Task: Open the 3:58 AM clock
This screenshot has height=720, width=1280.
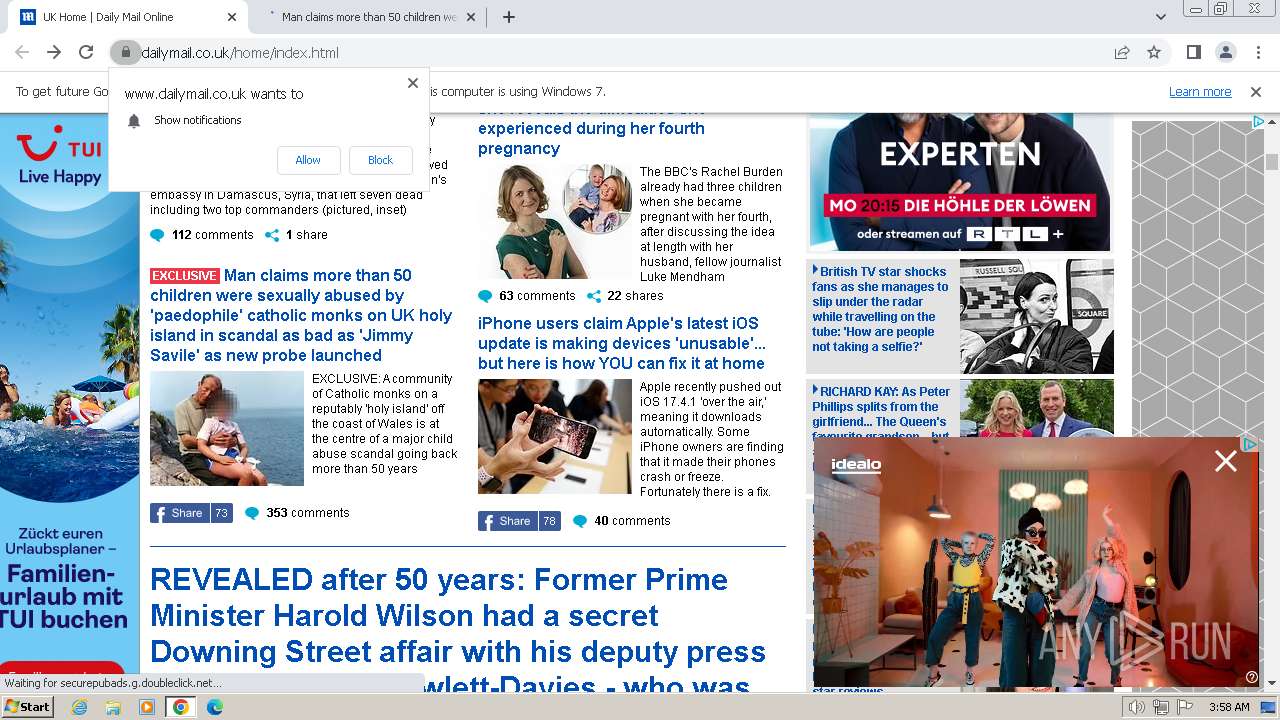Action: pos(1229,707)
